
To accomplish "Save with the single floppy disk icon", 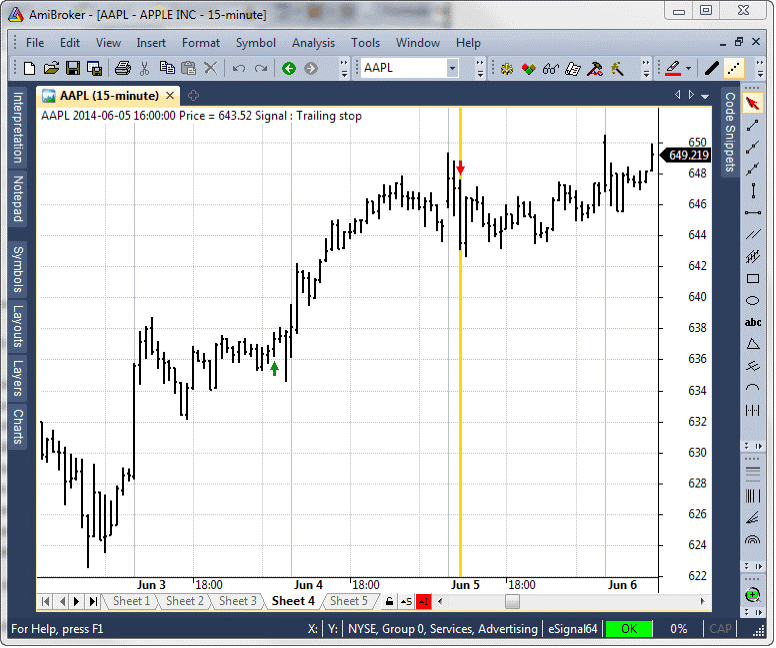I will 73,68.
